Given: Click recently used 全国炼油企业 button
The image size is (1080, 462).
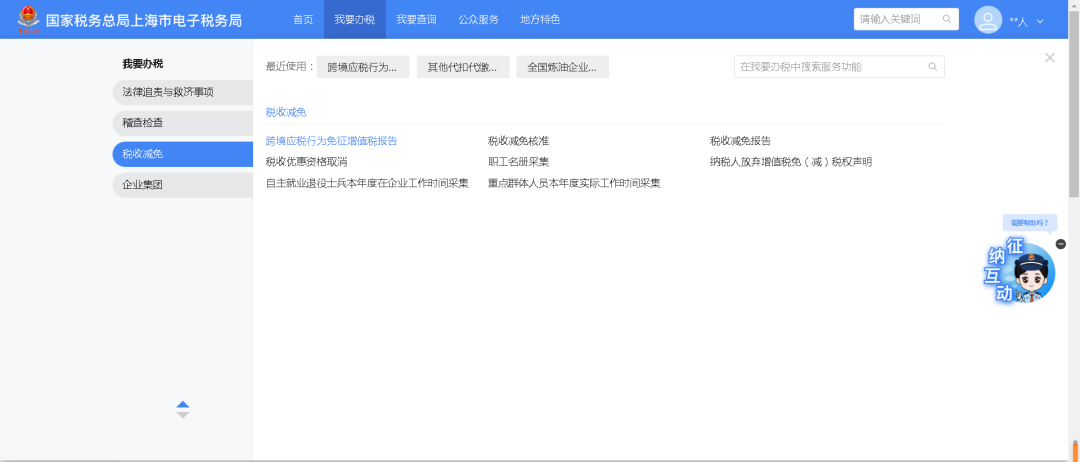Looking at the screenshot, I should click(x=562, y=67).
